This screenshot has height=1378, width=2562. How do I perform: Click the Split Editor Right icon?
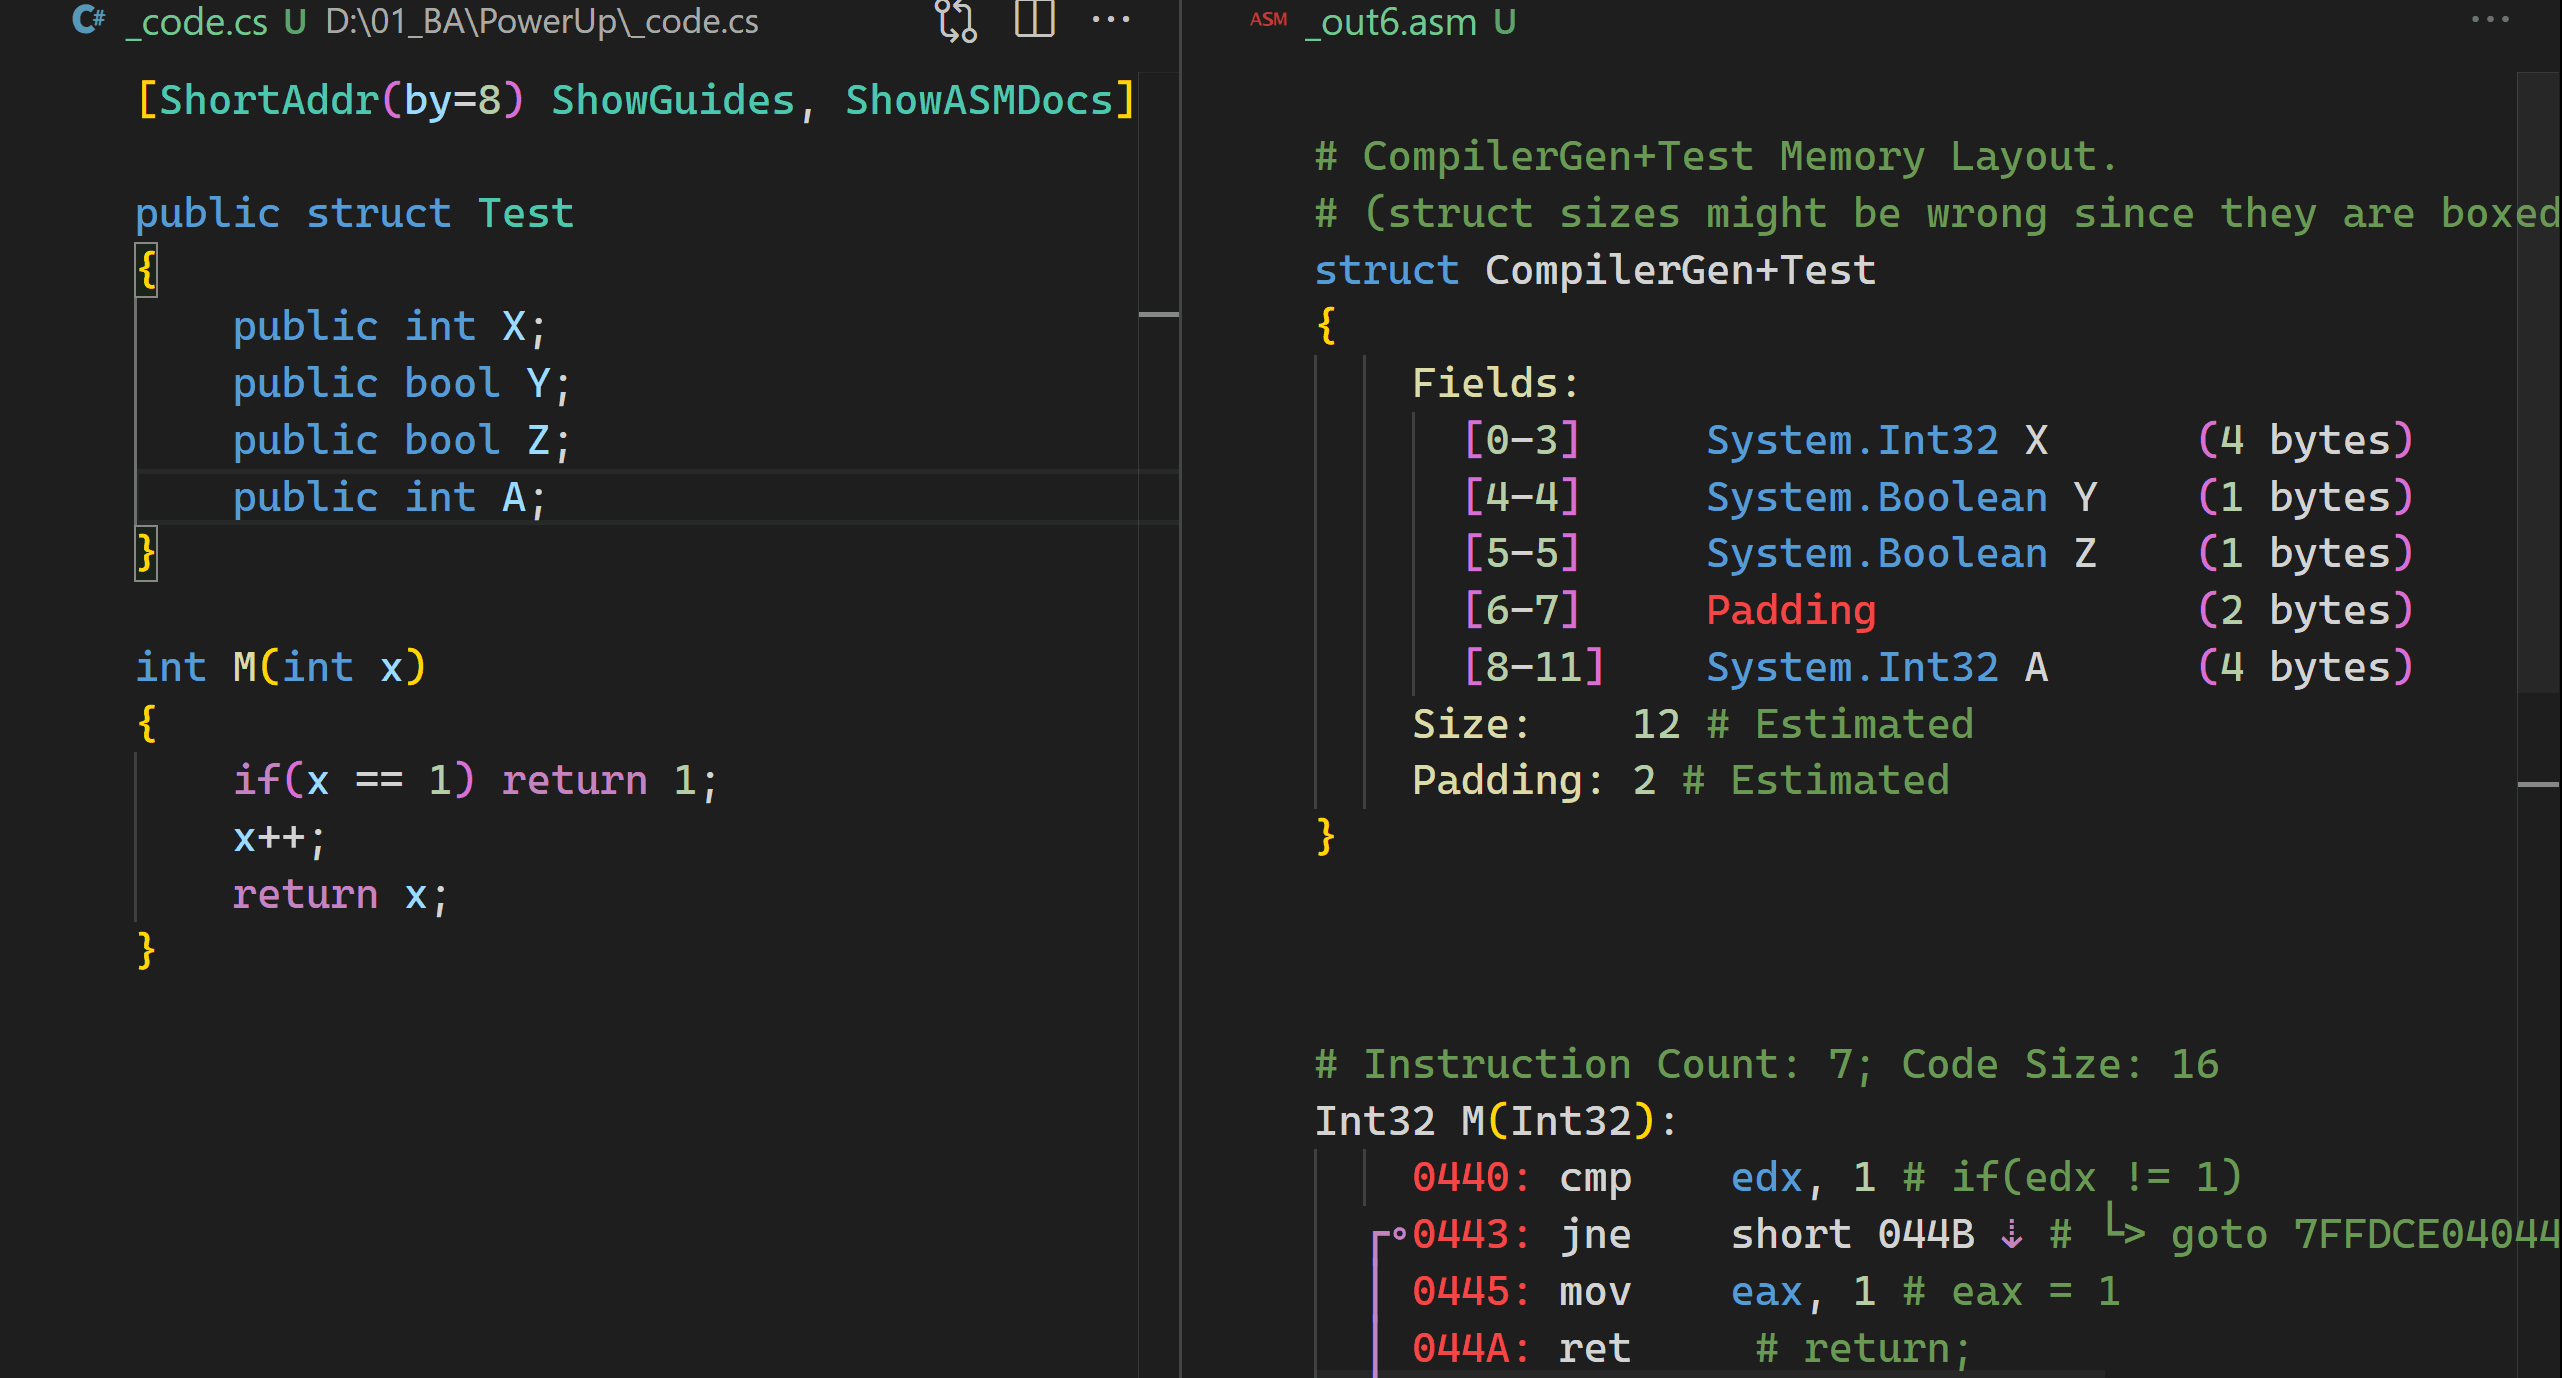tap(1034, 20)
